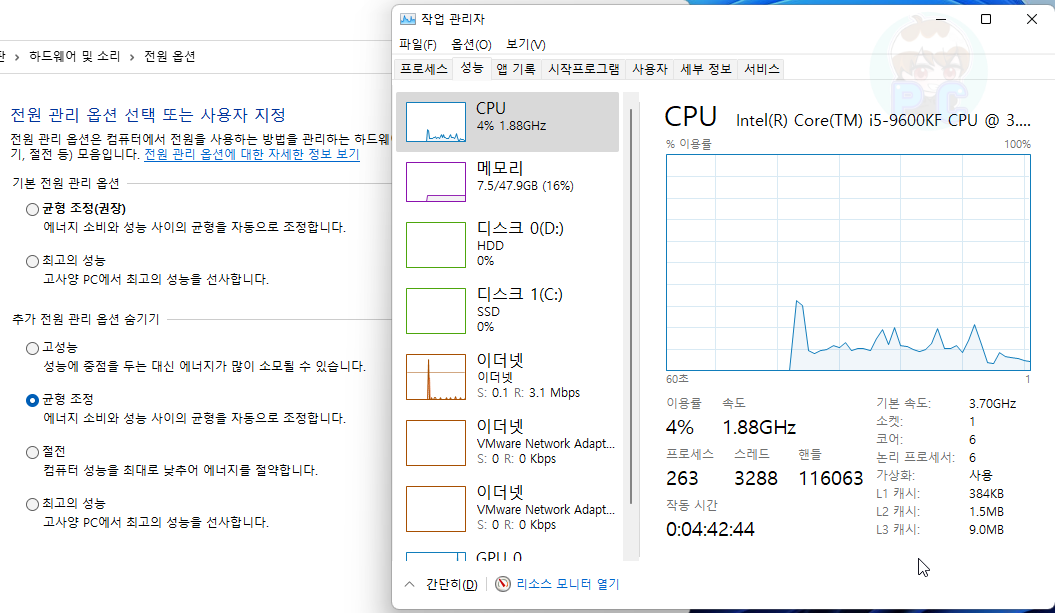Select 최고의 성능 radio under 기본 전원 관리 옵션
Screen dimensions: 1055x613
[x=32, y=261]
